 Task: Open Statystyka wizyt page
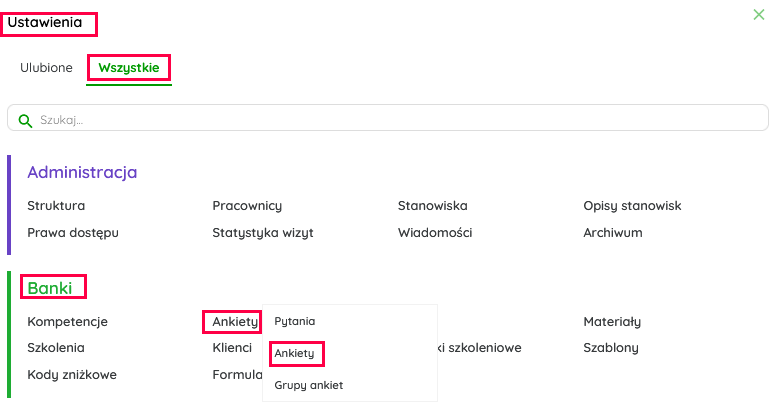262,233
